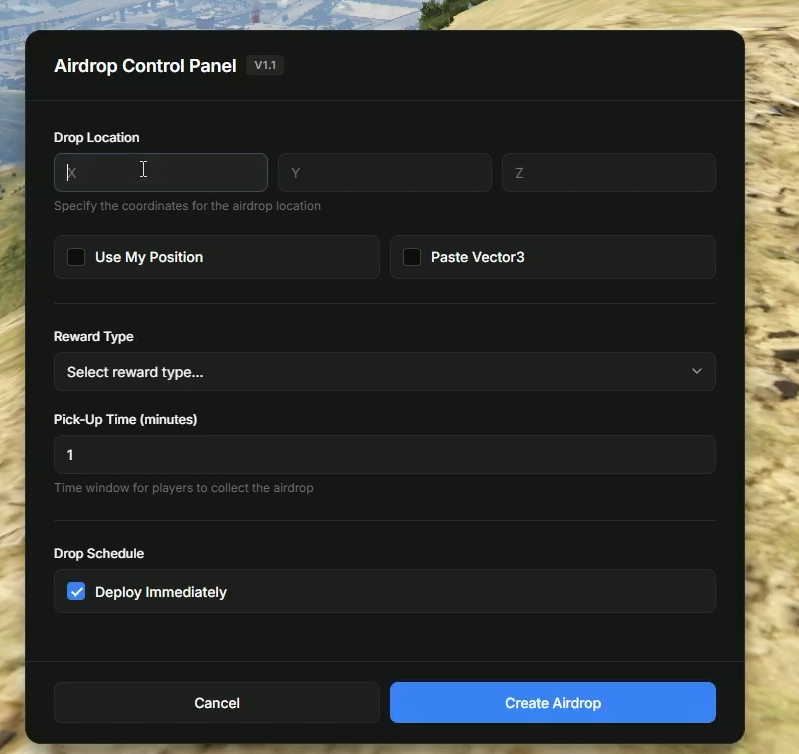
Task: Click the 'Time window for players' hint text
Action: (x=183, y=488)
